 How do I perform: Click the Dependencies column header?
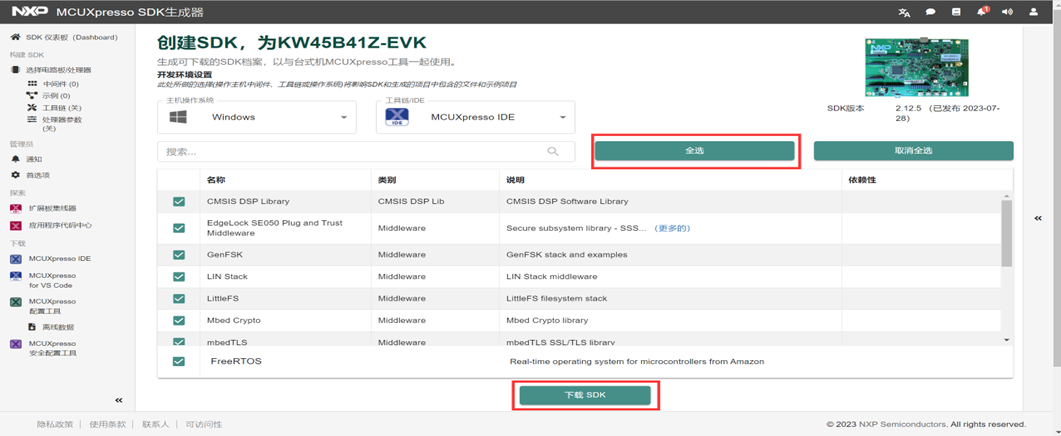[863, 181]
